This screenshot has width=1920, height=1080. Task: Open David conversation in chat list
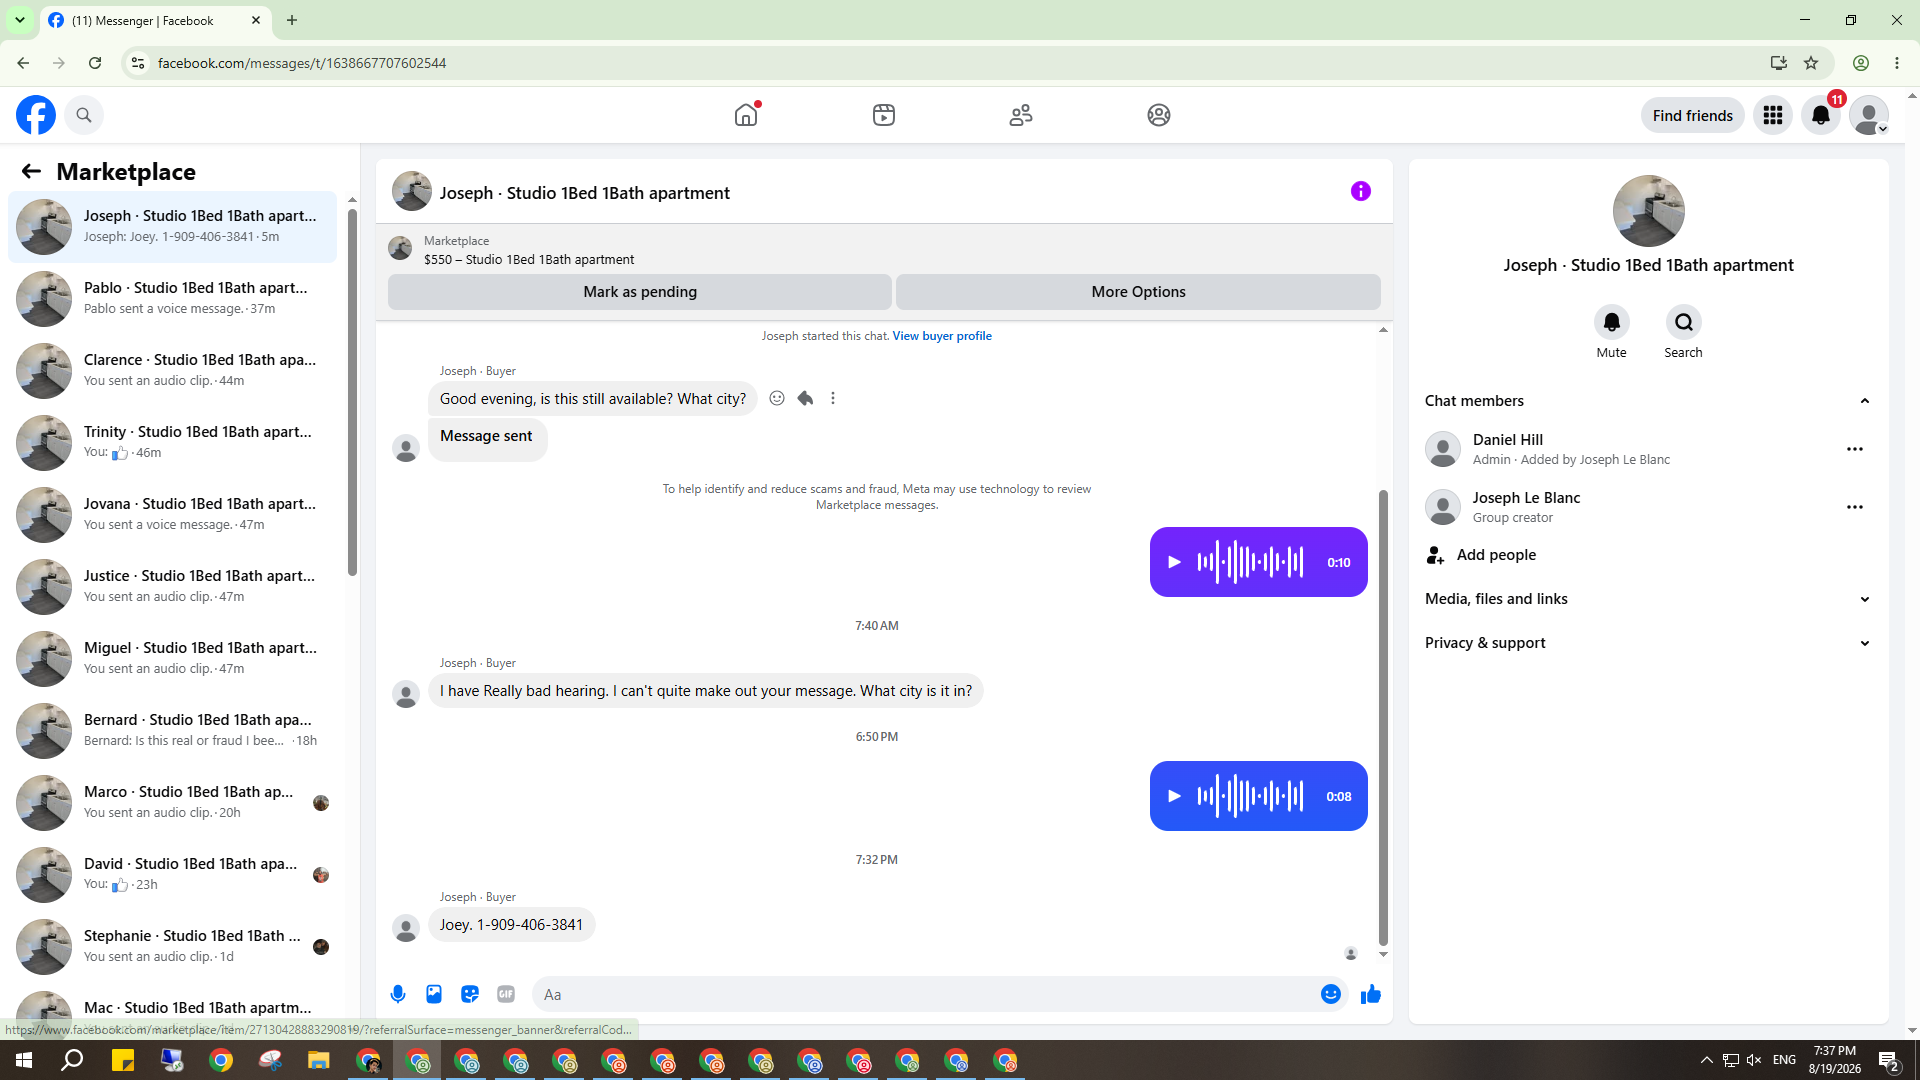pyautogui.click(x=173, y=875)
